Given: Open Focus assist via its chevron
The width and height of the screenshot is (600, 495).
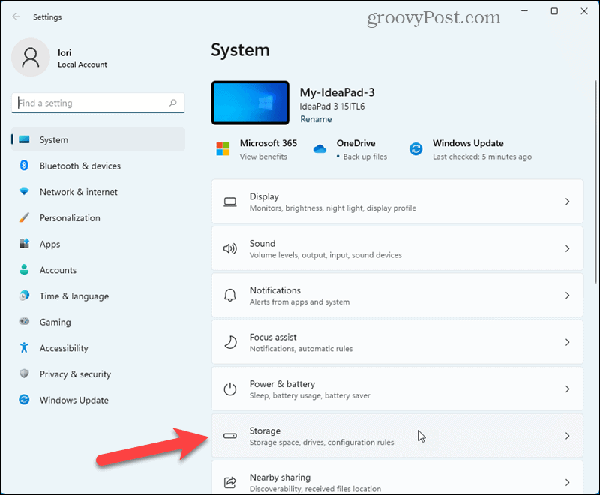Looking at the screenshot, I should pyautogui.click(x=567, y=342).
